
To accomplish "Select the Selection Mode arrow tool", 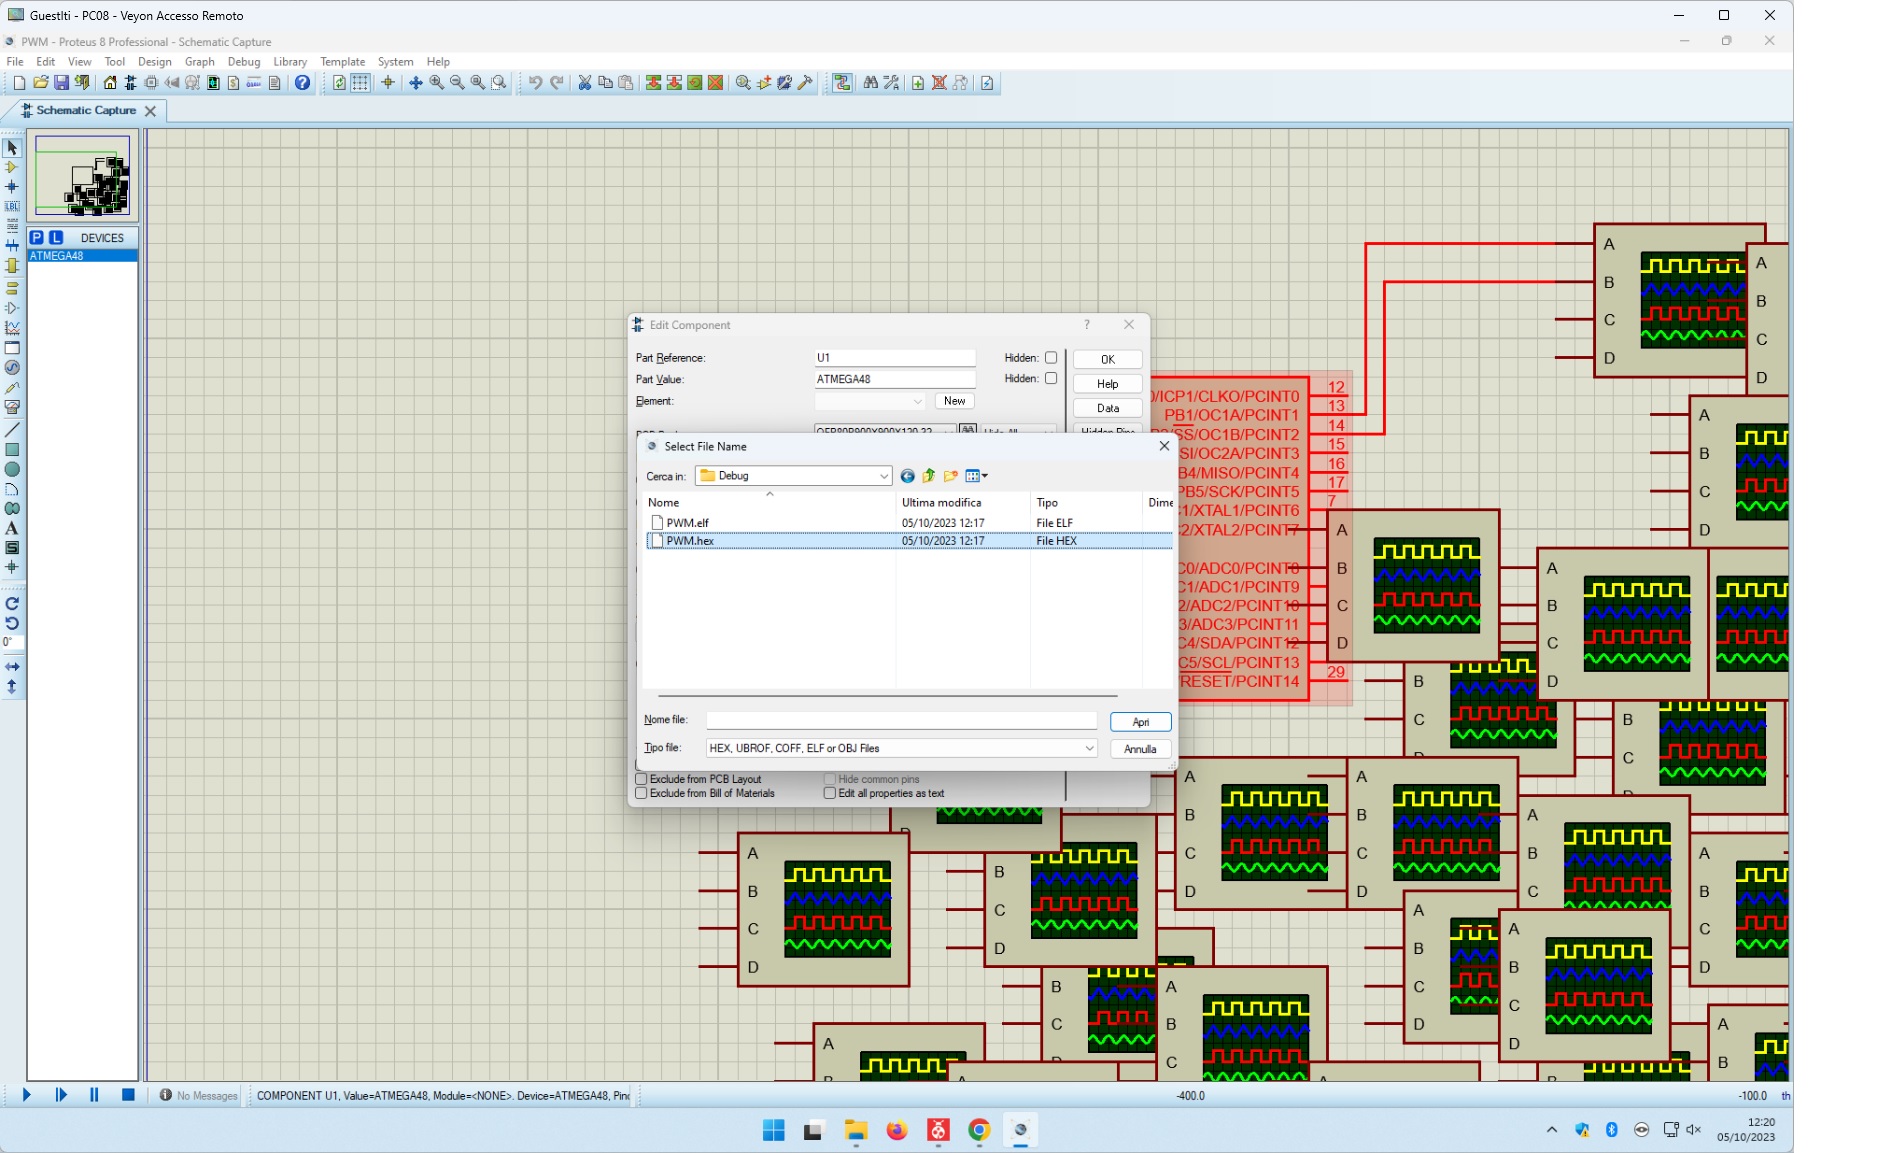I will (x=12, y=148).
